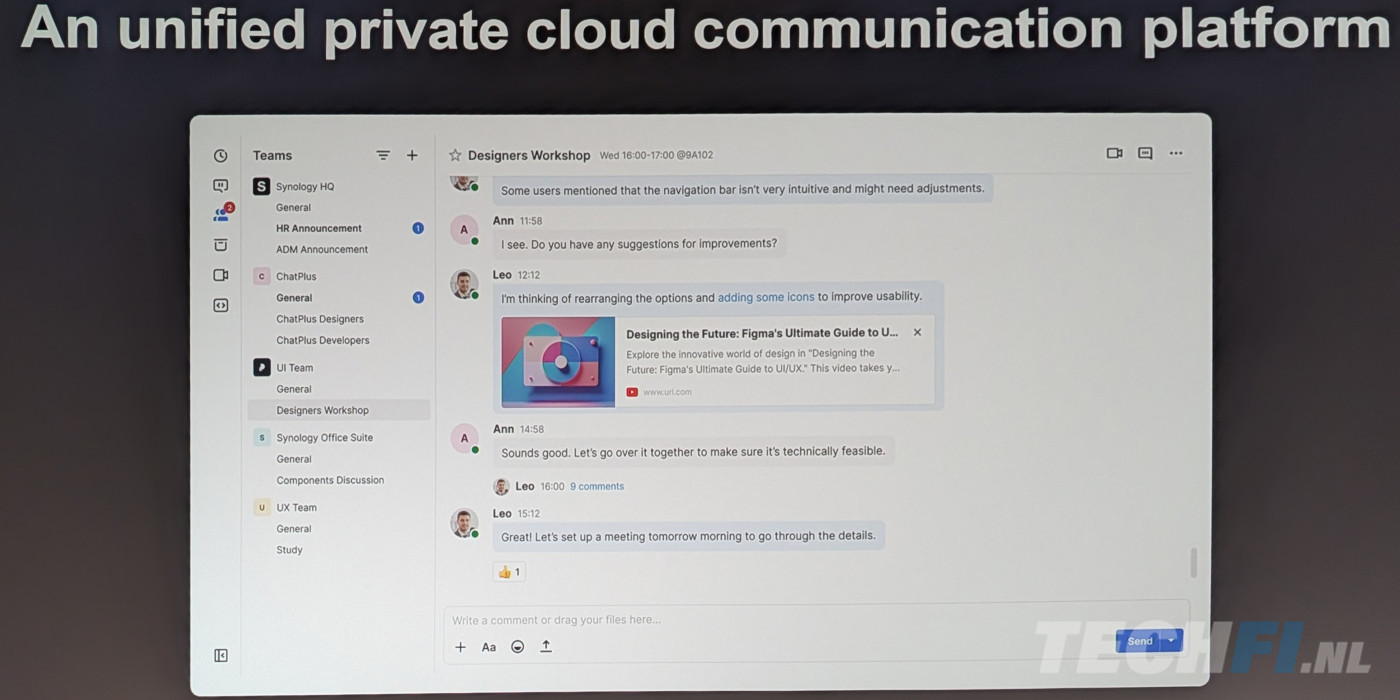1400x700 pixels.
Task: Open the ChatPlus Designers channel
Action: [320, 319]
